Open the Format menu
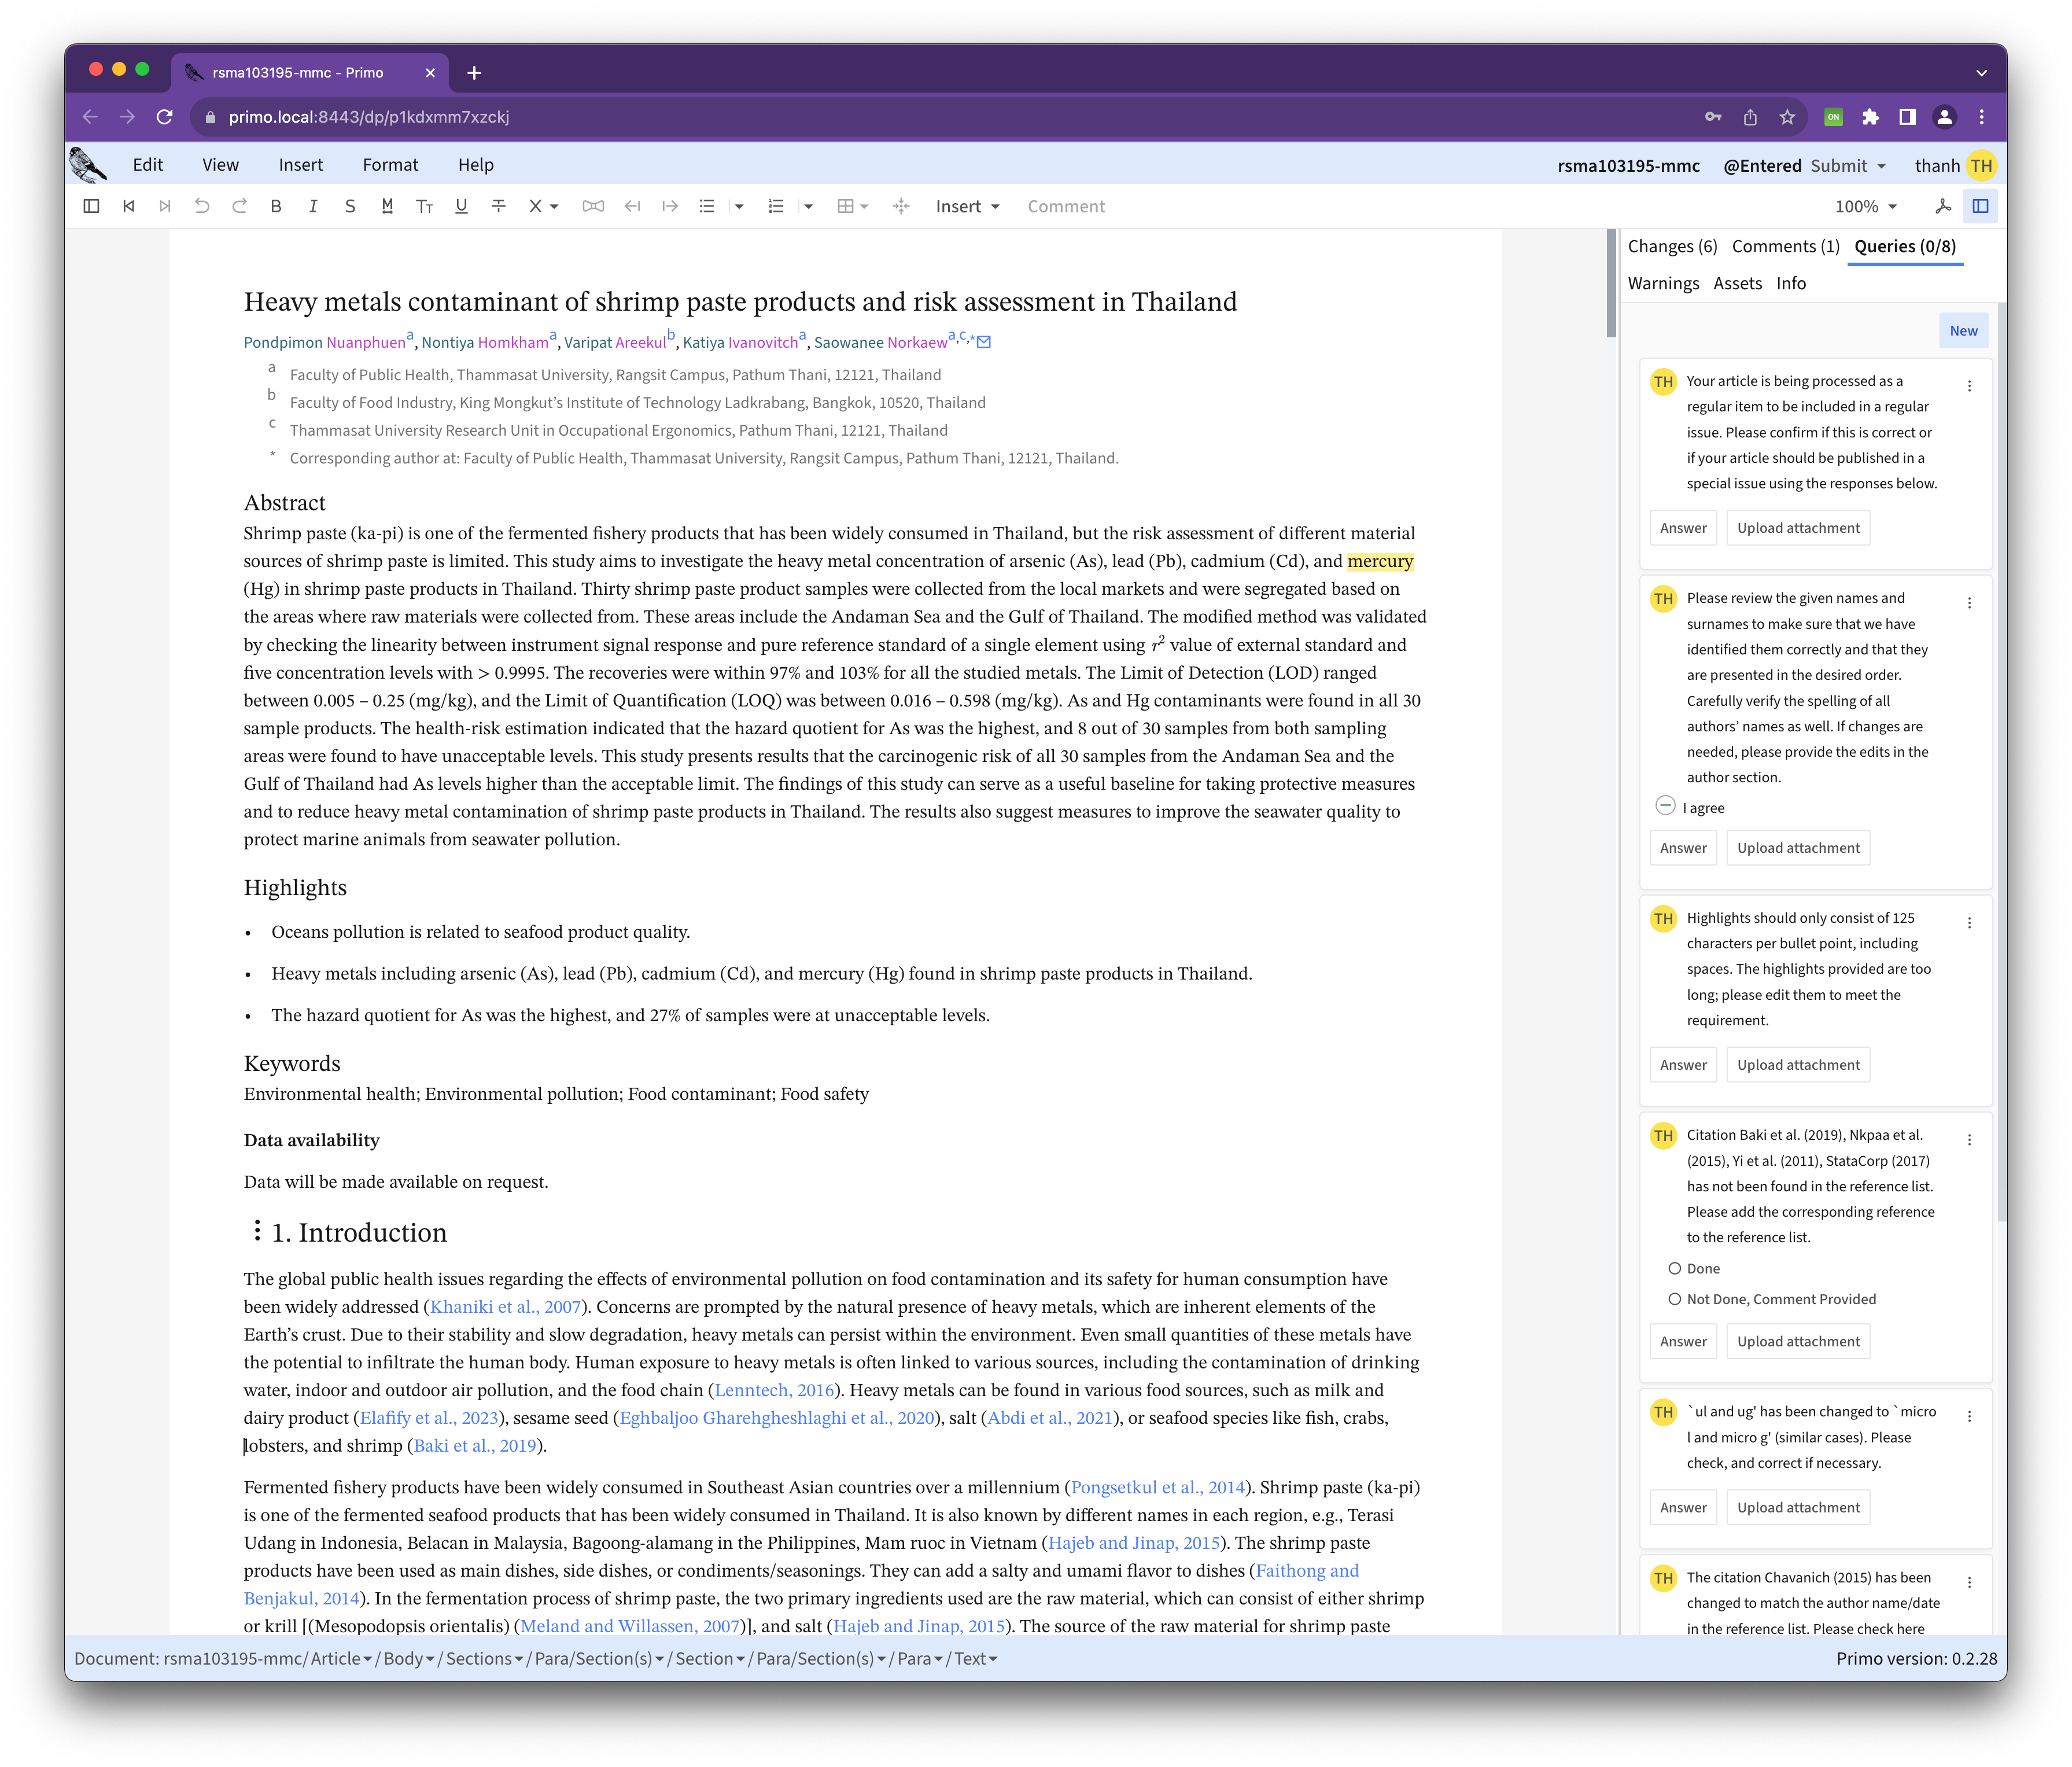Screen dimensions: 2072x1767 click(x=390, y=165)
